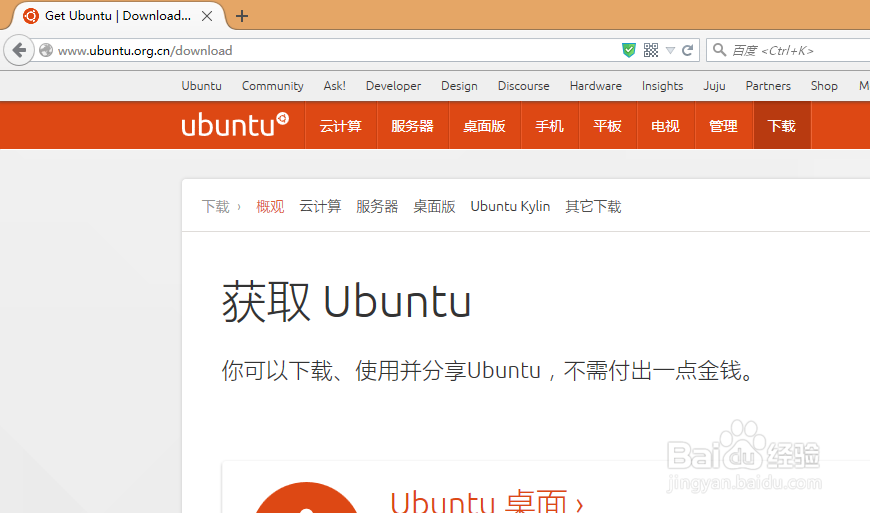
Task: Open the Partners link
Action: point(768,86)
